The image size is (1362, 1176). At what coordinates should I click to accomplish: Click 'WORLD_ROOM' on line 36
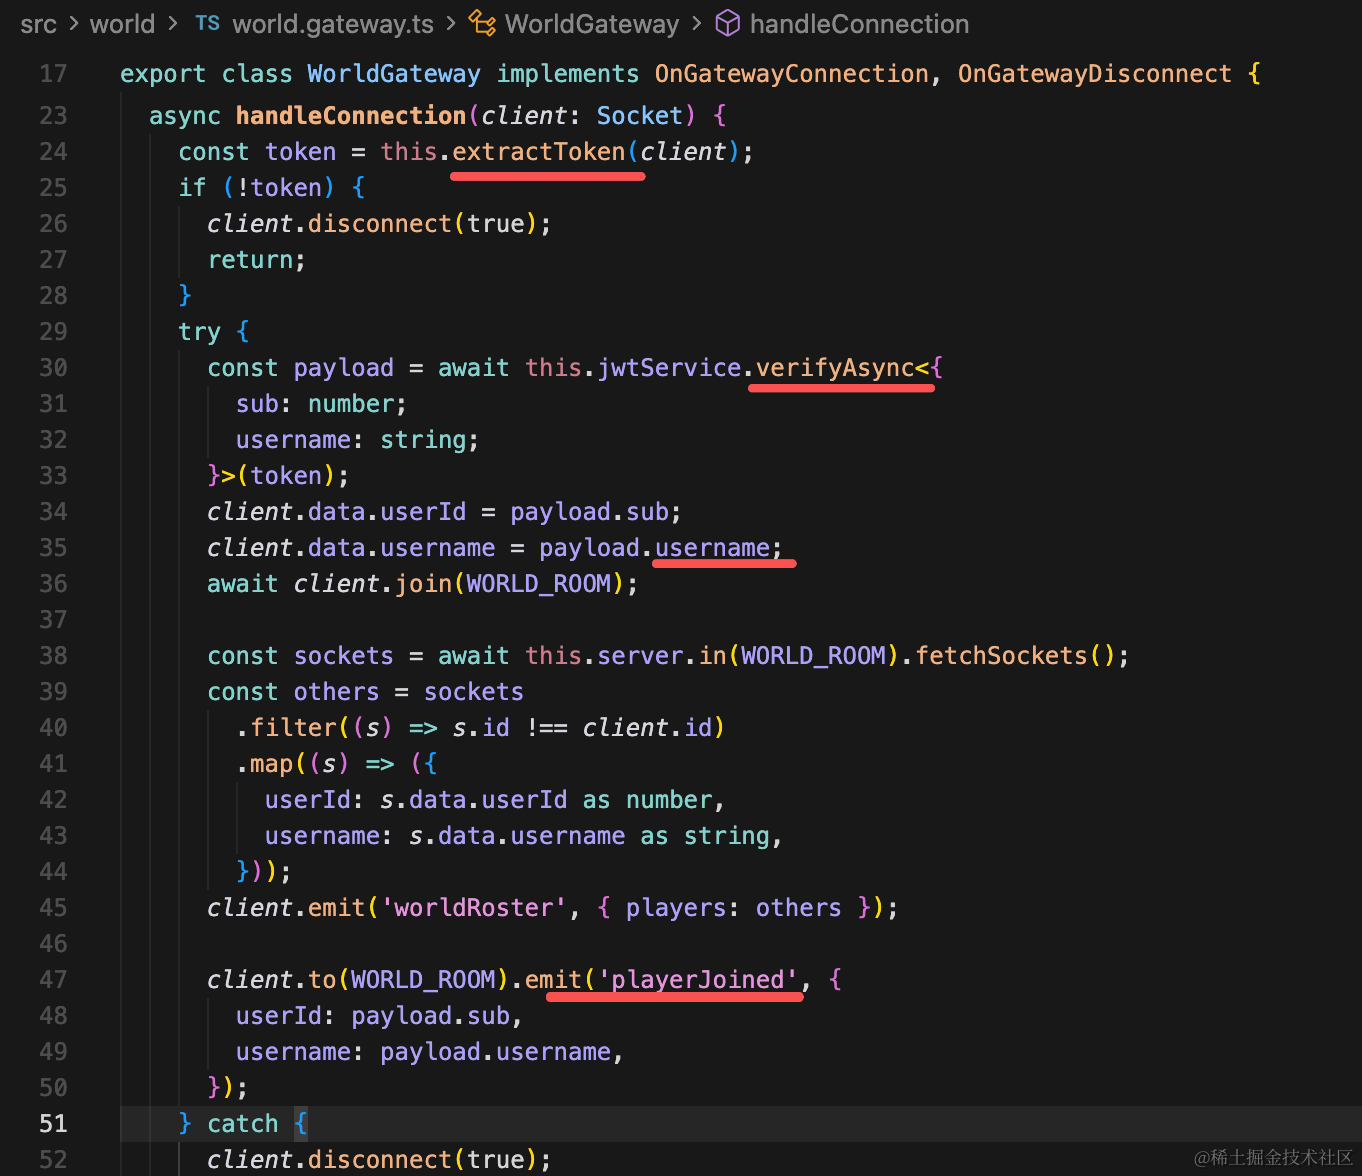point(539,584)
